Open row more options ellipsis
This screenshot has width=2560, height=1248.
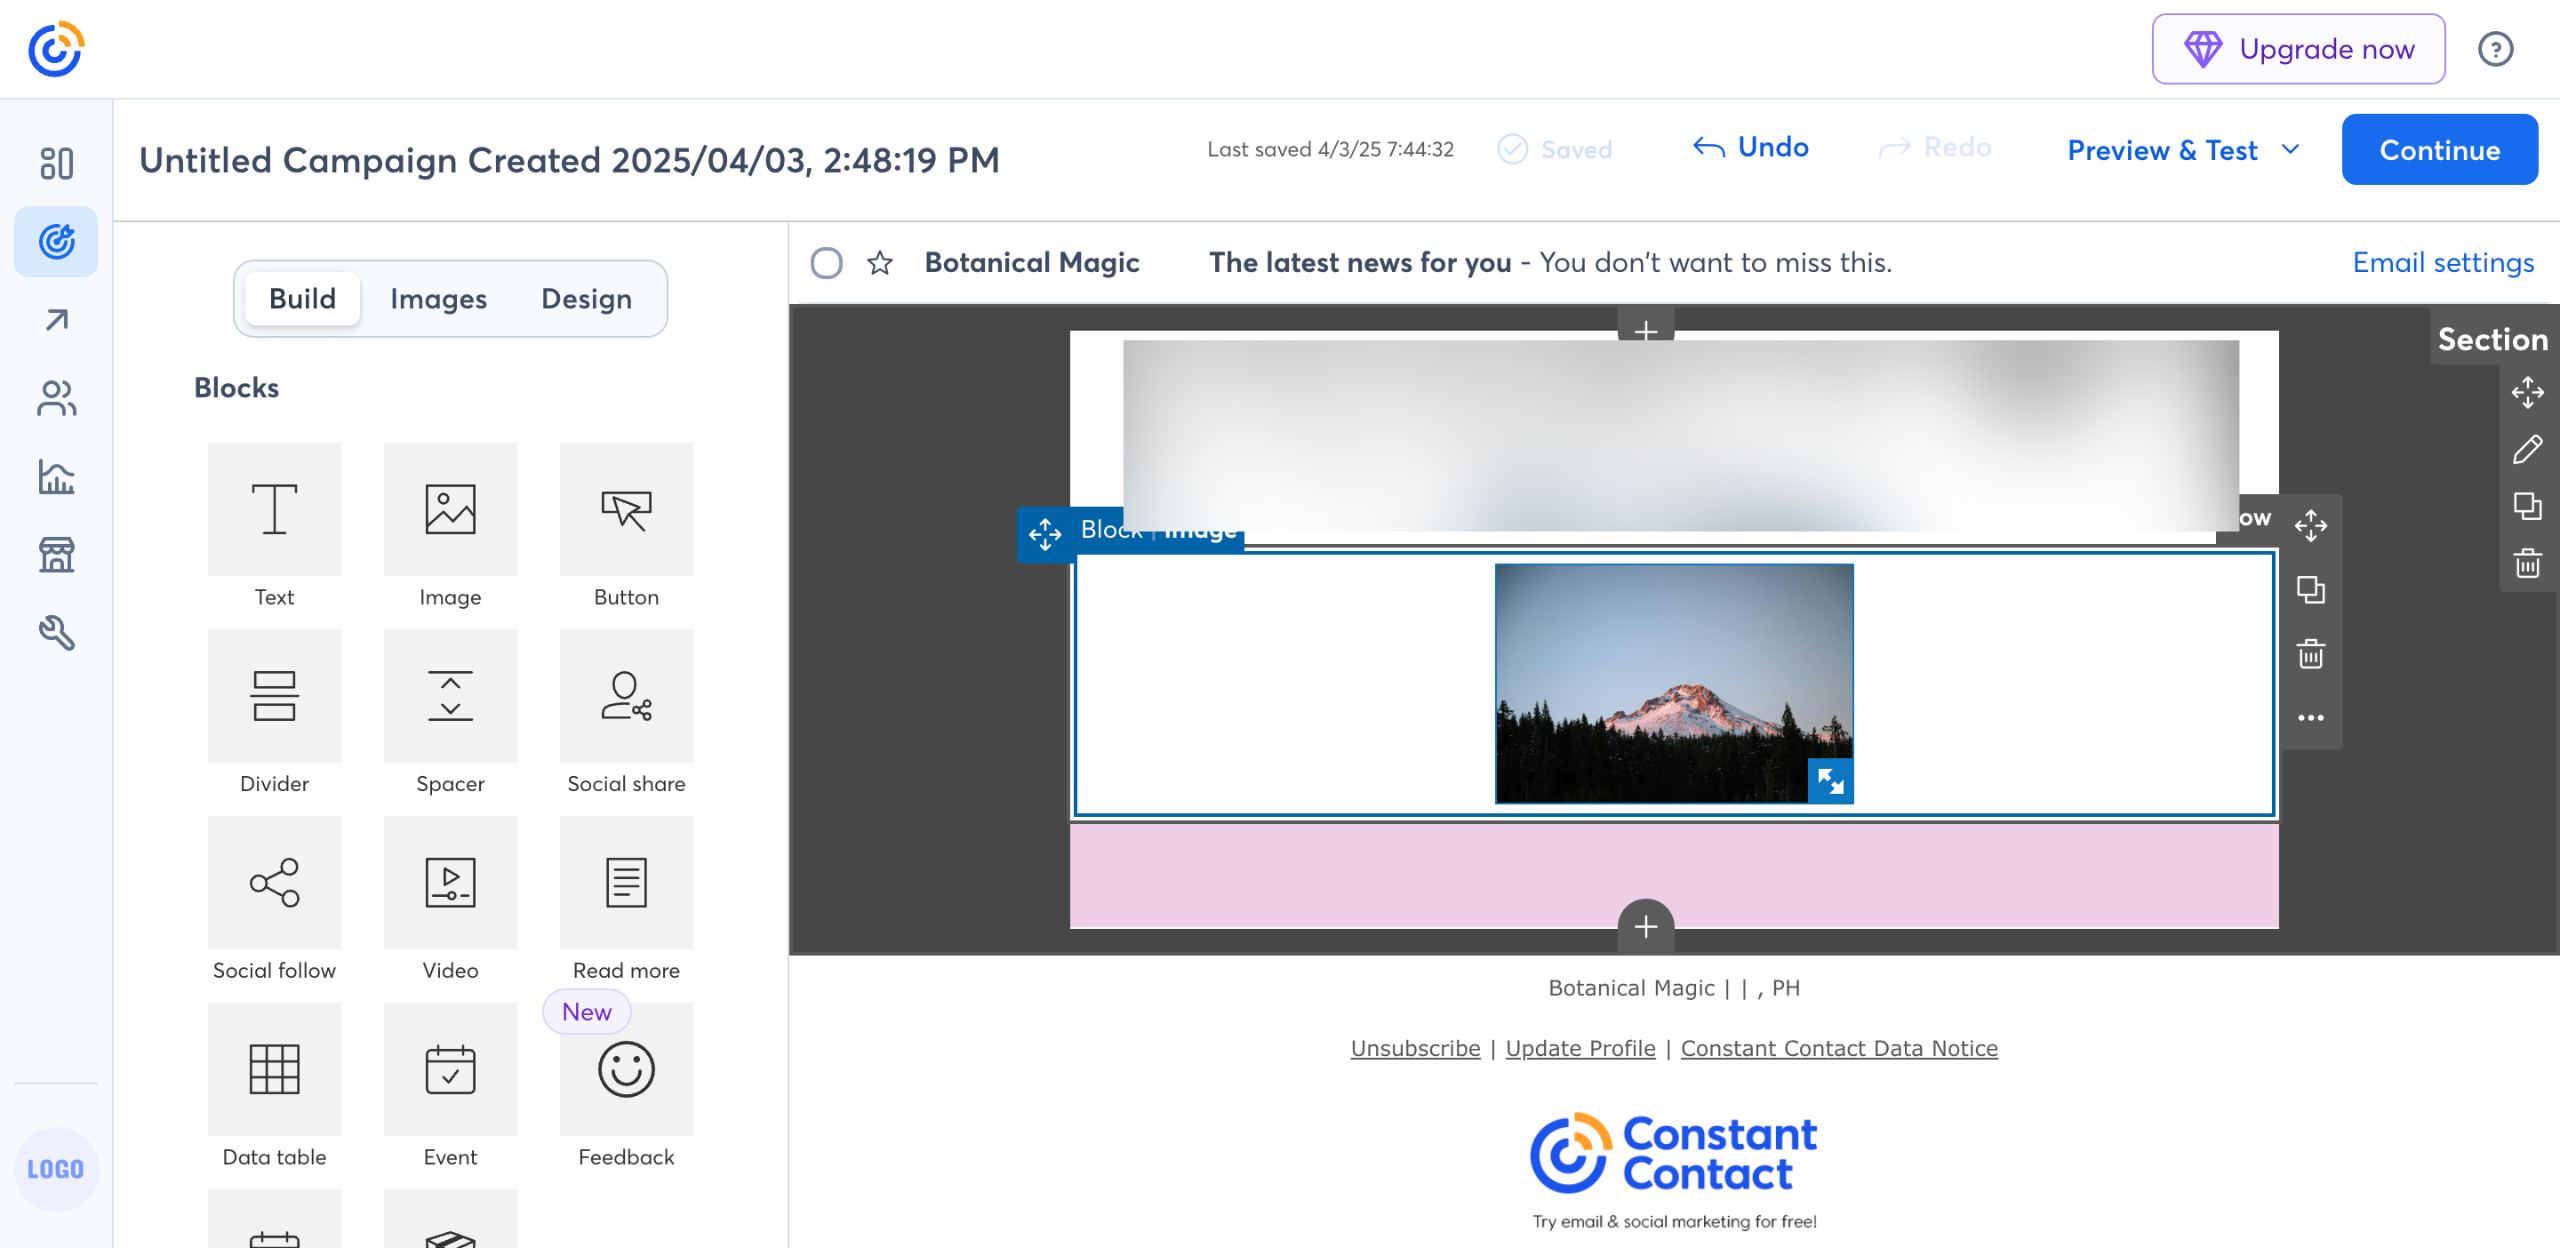[x=2310, y=717]
